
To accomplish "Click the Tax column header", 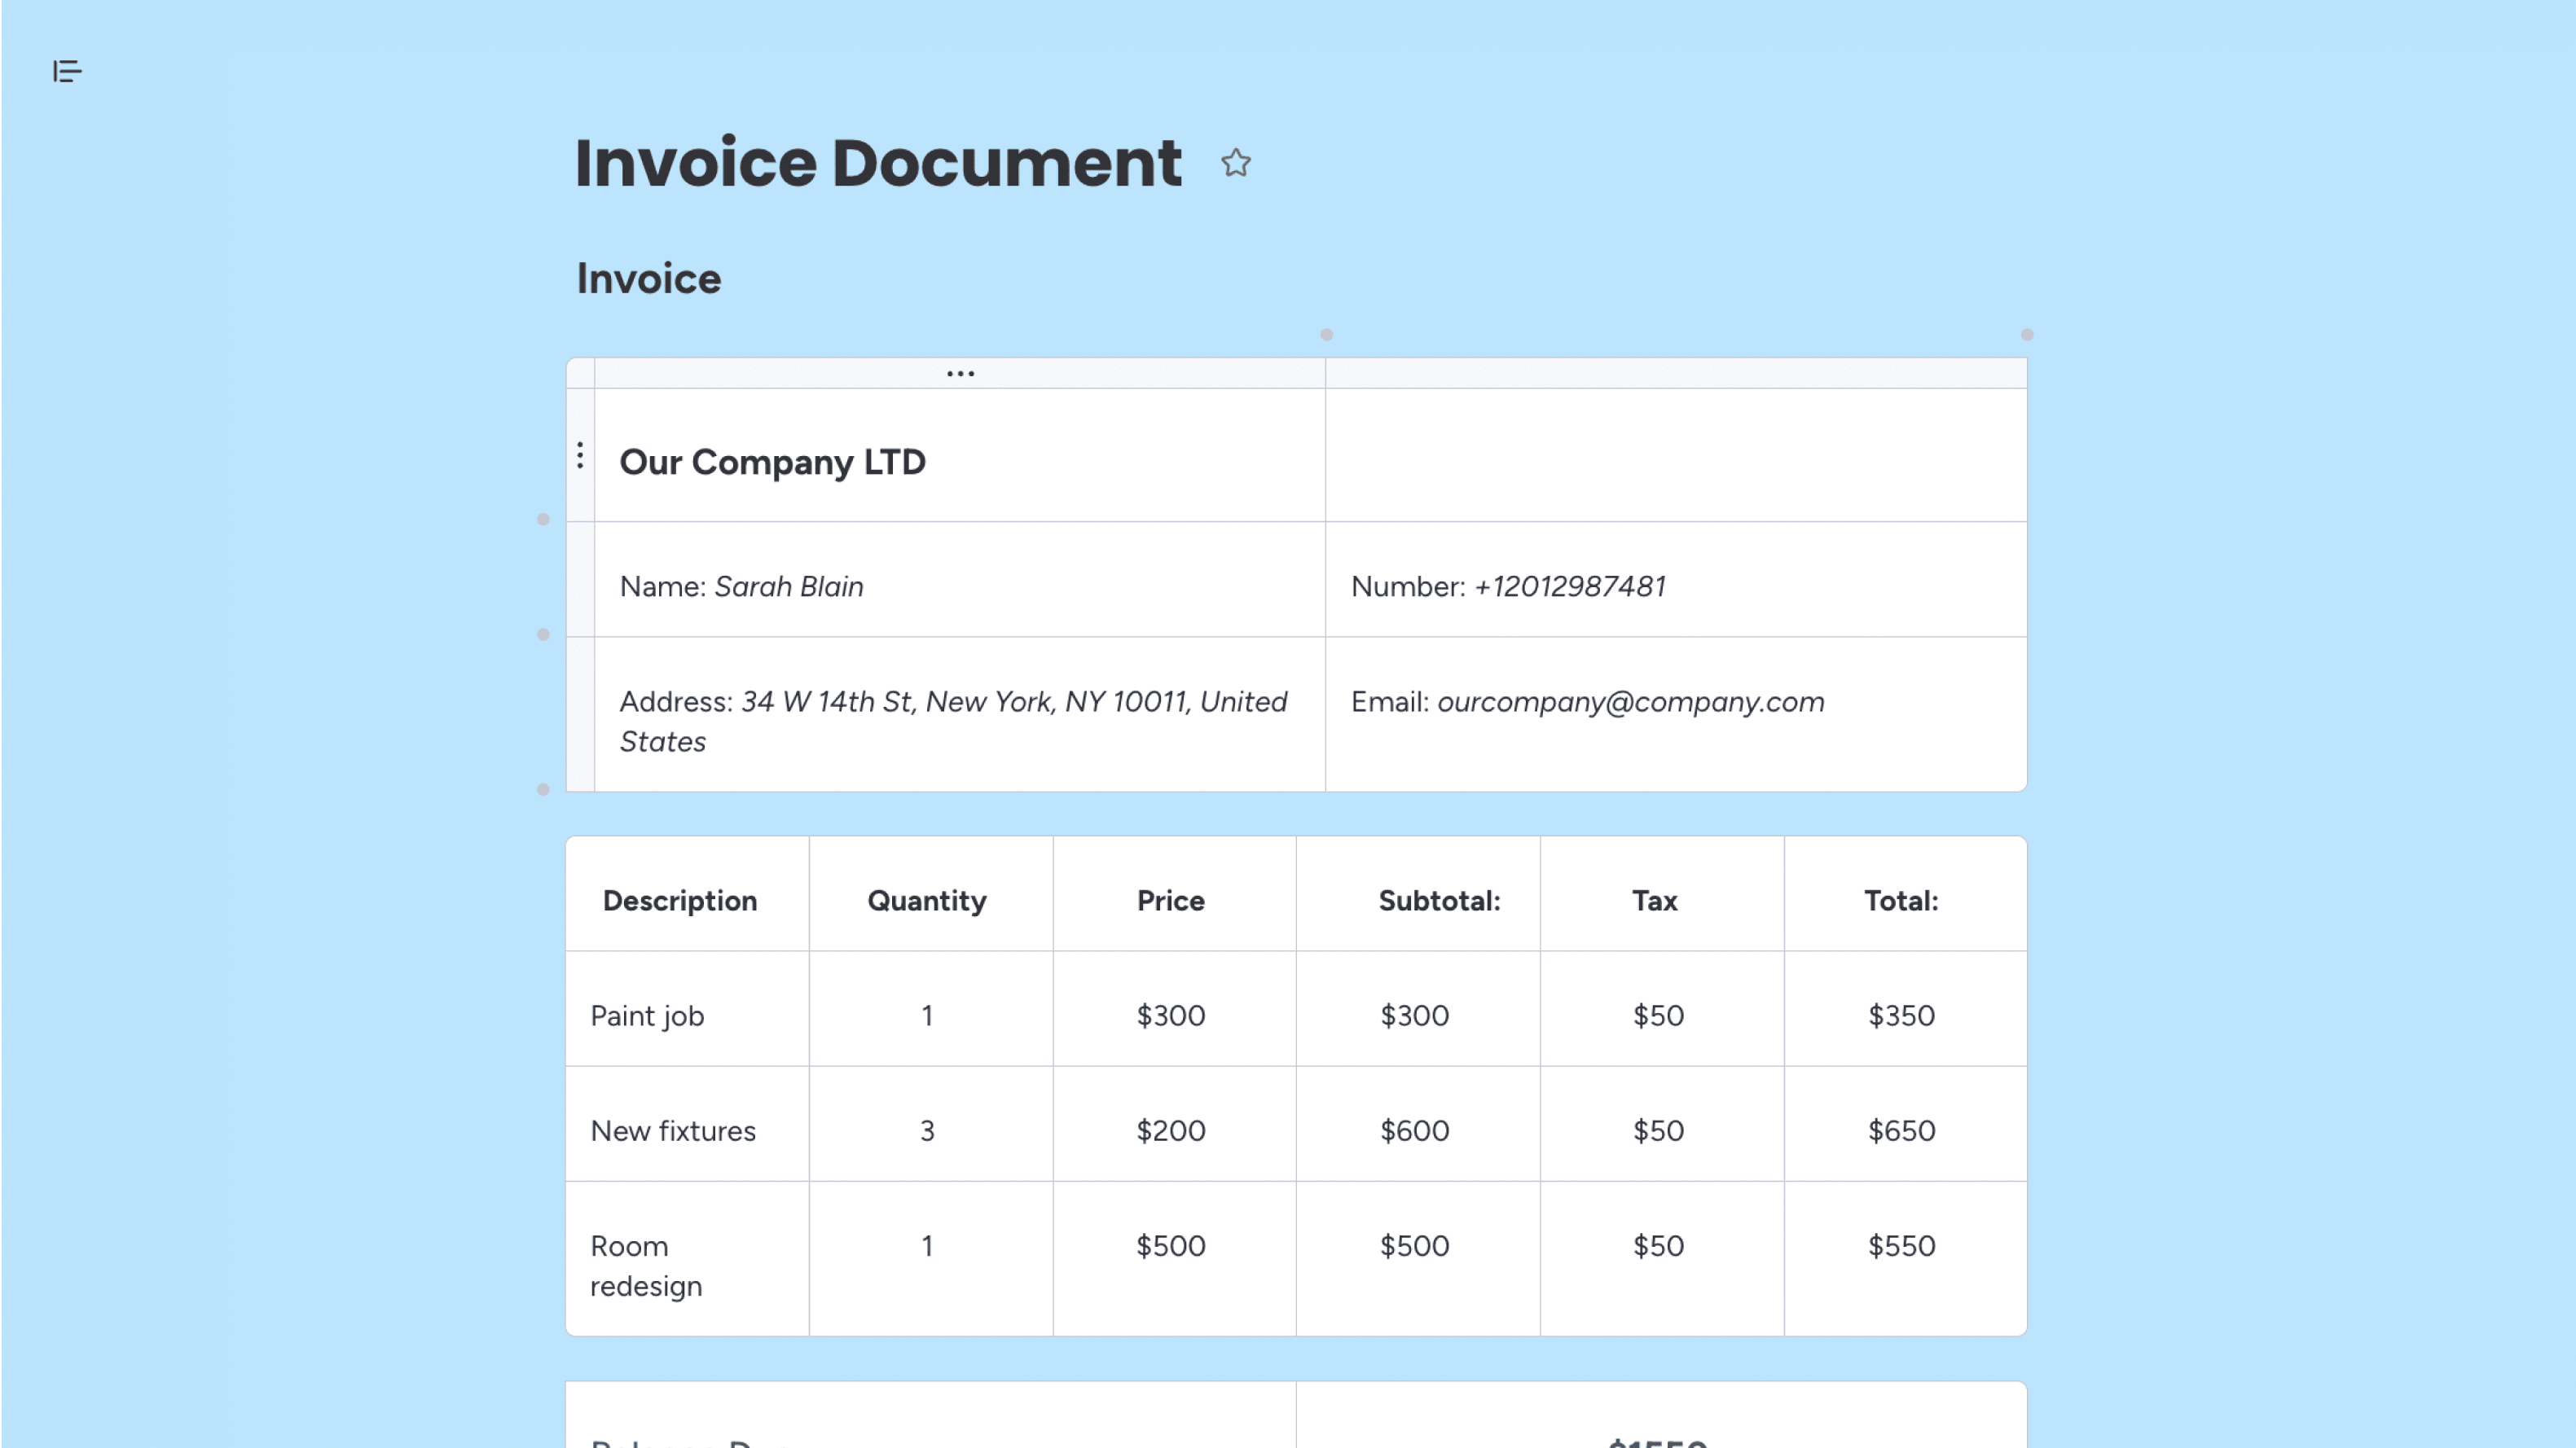I will 1654,899.
